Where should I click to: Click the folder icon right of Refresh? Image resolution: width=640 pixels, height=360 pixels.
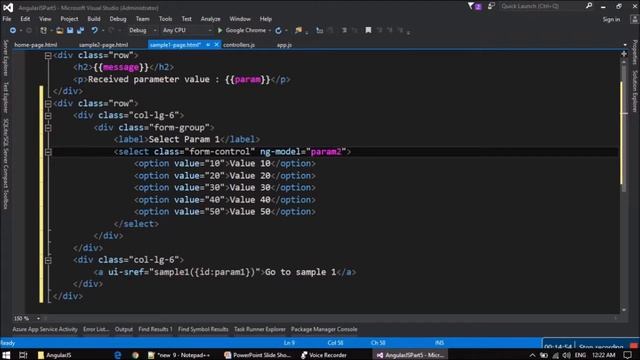coord(299,31)
